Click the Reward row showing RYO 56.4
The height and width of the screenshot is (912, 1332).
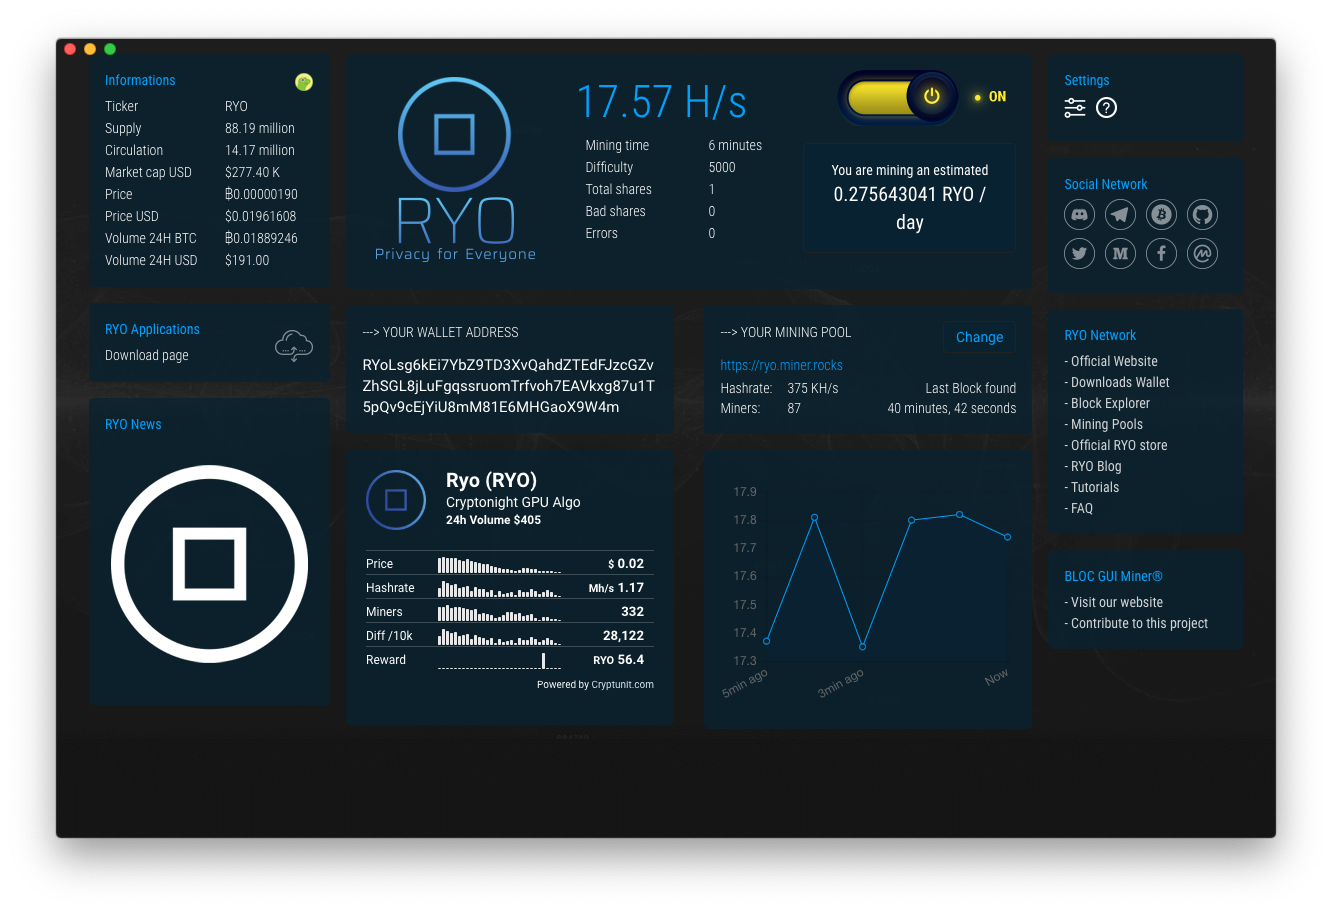pyautogui.click(x=510, y=660)
